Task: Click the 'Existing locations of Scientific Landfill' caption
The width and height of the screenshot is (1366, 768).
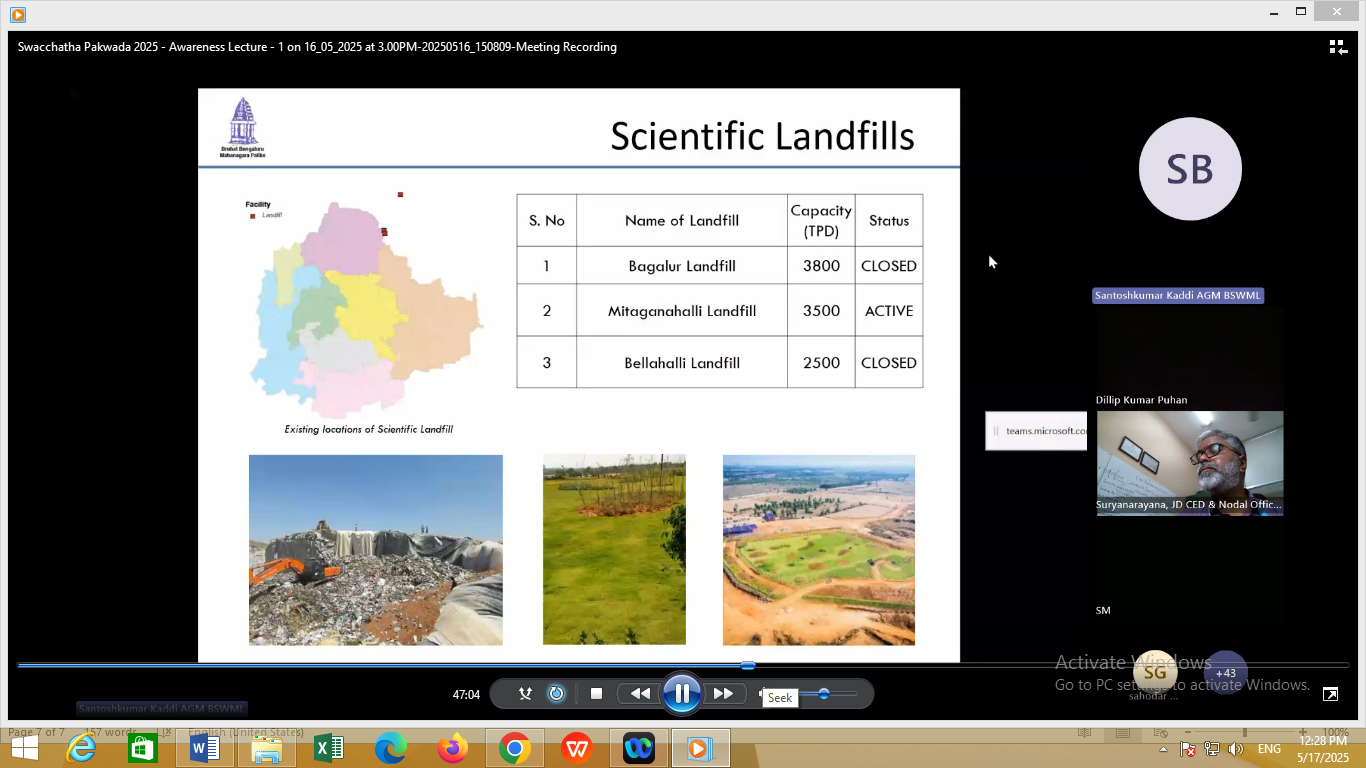Action: [x=369, y=430]
